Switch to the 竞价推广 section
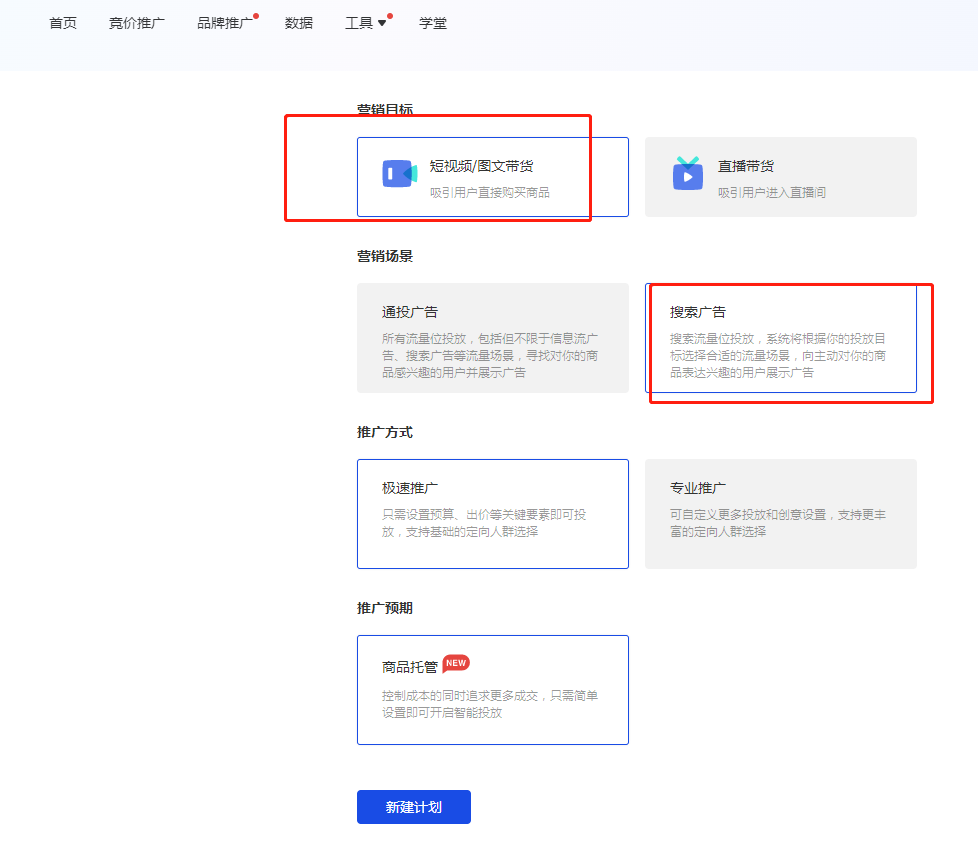This screenshot has height=853, width=978. click(x=136, y=22)
